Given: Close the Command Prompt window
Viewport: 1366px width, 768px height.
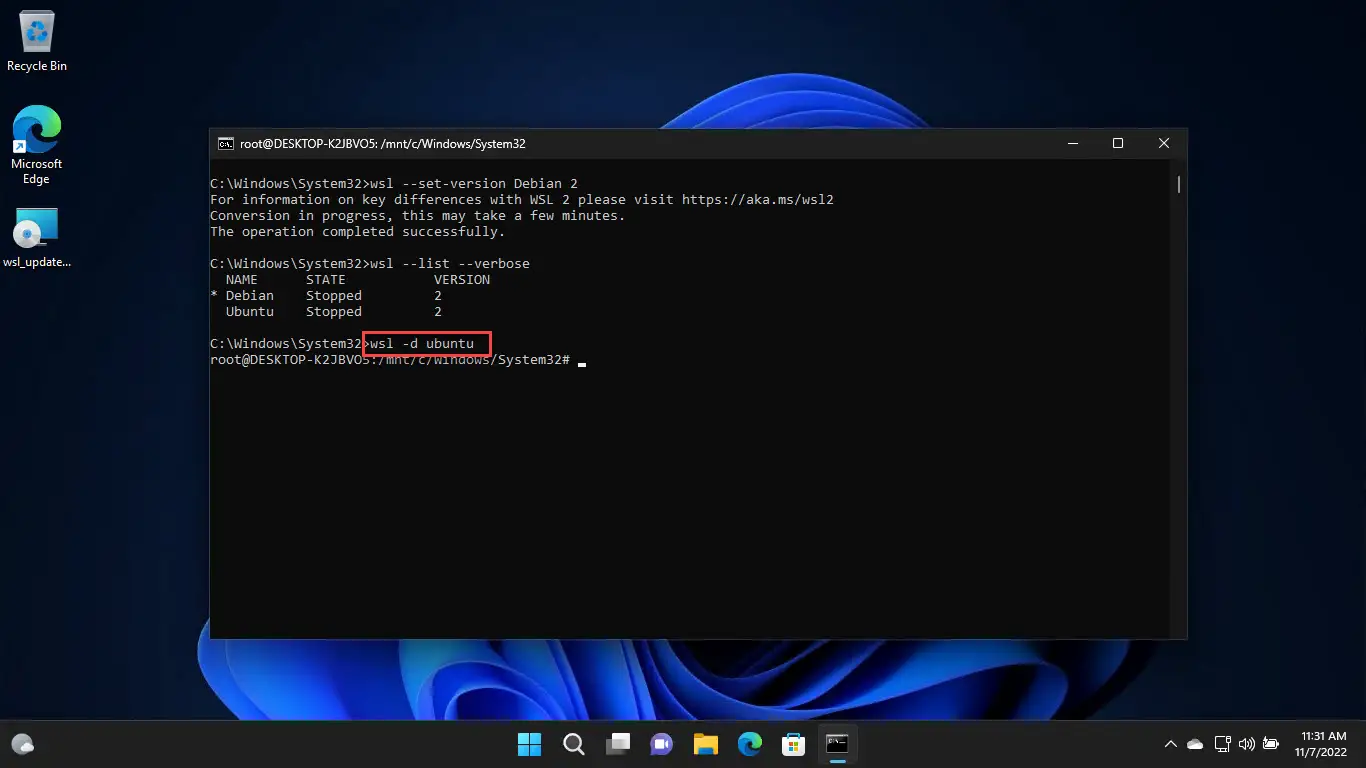Looking at the screenshot, I should [1164, 144].
